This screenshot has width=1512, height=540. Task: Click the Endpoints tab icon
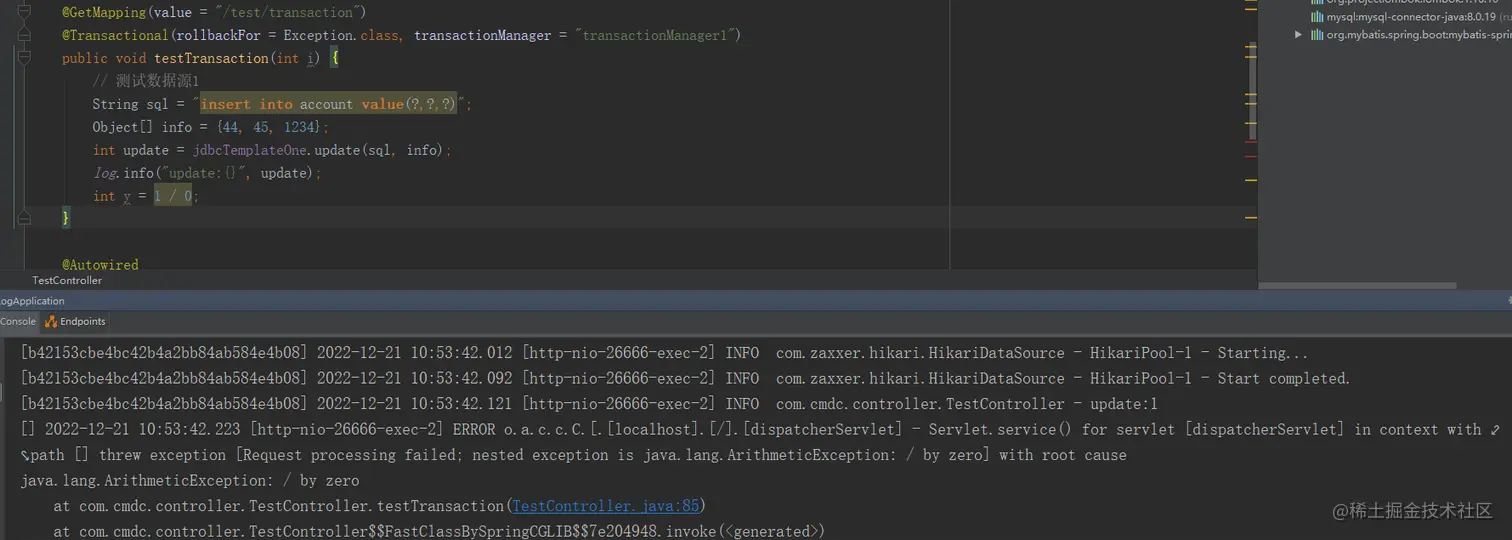pyautogui.click(x=50, y=322)
